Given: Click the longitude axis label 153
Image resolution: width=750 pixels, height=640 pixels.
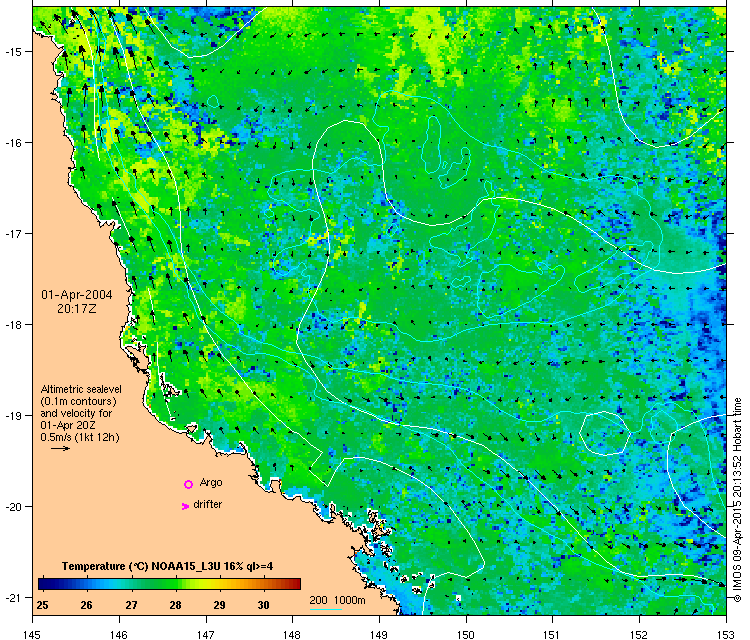Looking at the screenshot, I should coord(726,635).
